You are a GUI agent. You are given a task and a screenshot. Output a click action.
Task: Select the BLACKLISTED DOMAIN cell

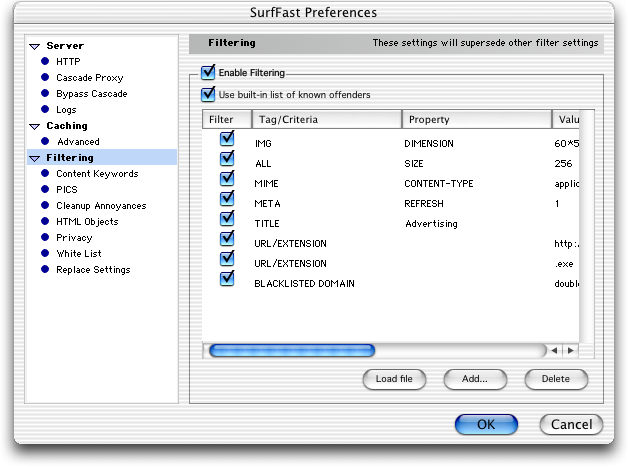304,284
